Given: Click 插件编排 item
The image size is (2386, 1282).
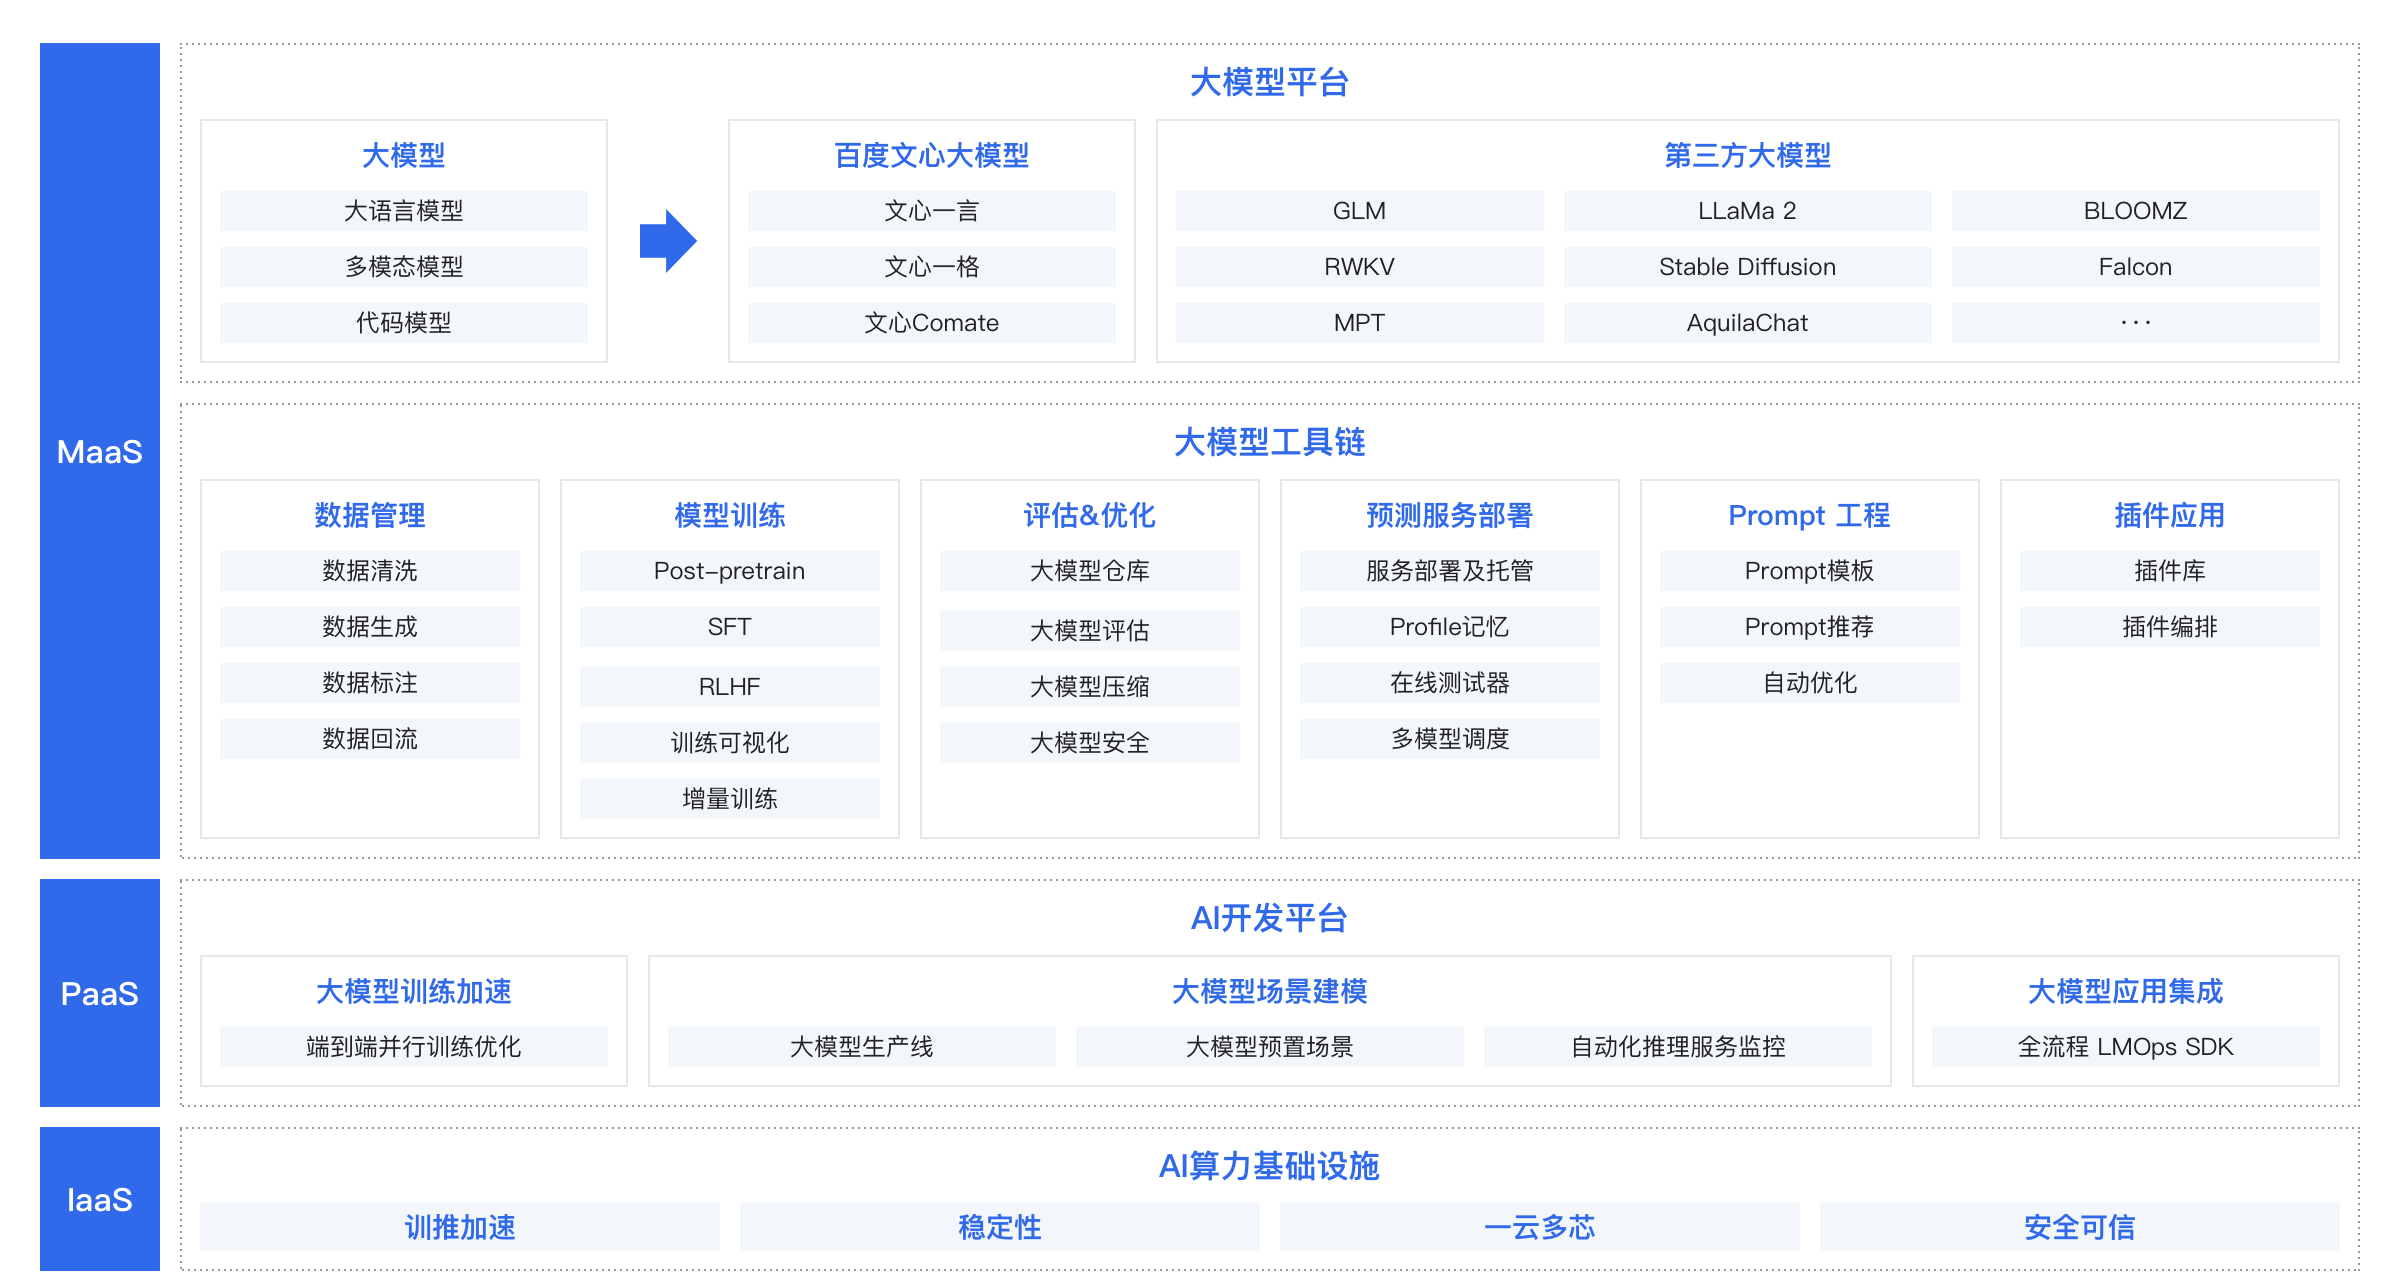Looking at the screenshot, I should [x=2170, y=627].
